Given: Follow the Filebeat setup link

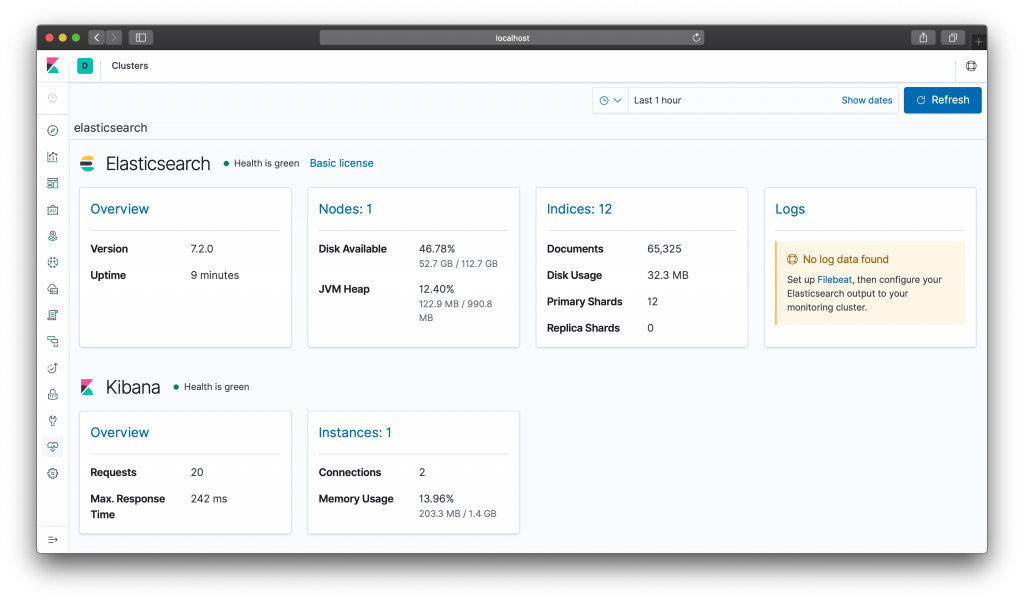Looking at the screenshot, I should (835, 279).
